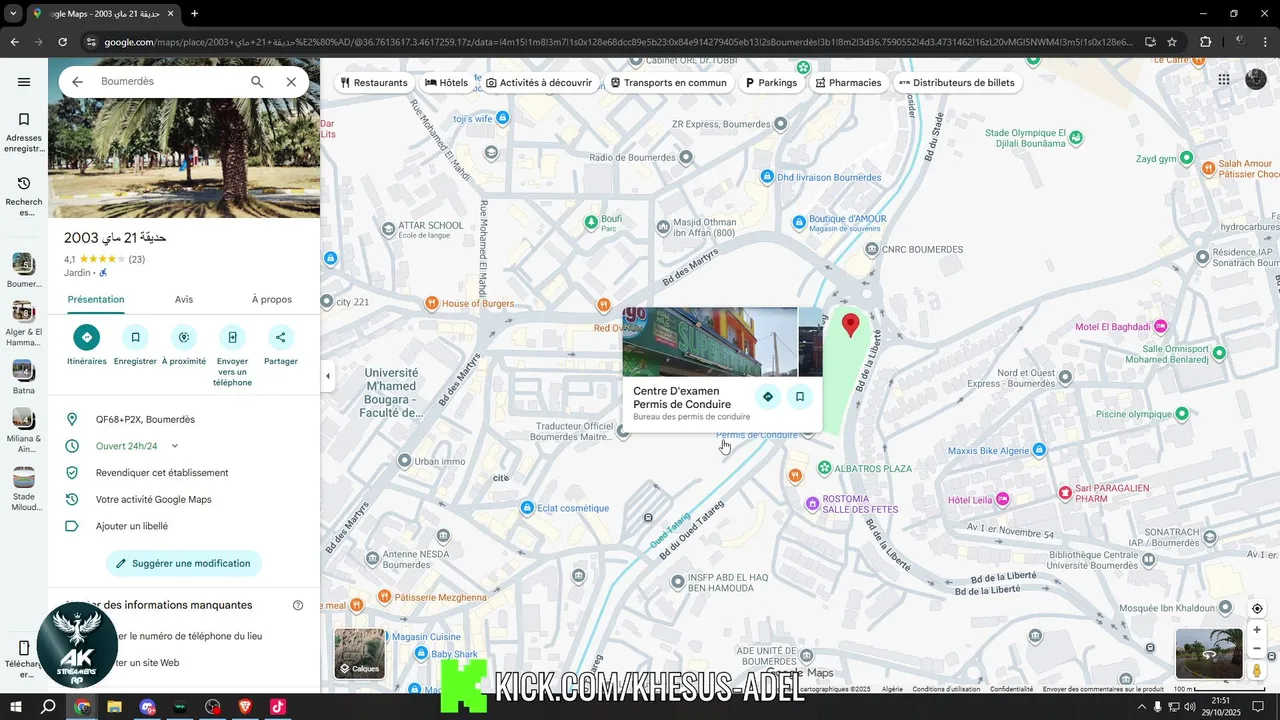1280x720 pixels.
Task: Filter map by Hôtels chip
Action: pyautogui.click(x=446, y=83)
